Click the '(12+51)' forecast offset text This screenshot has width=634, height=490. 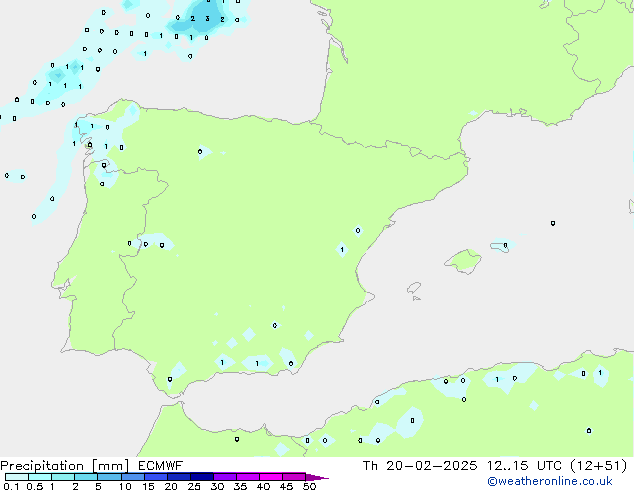click(598, 466)
